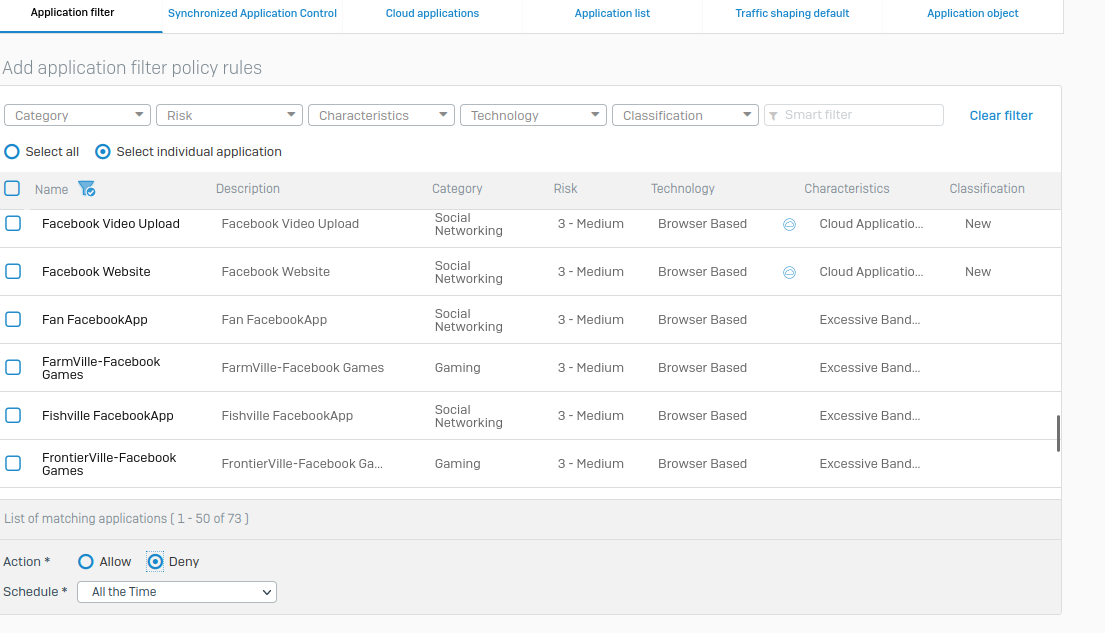Click the Risk column header
Viewport: 1105px width, 633px height.
565,189
